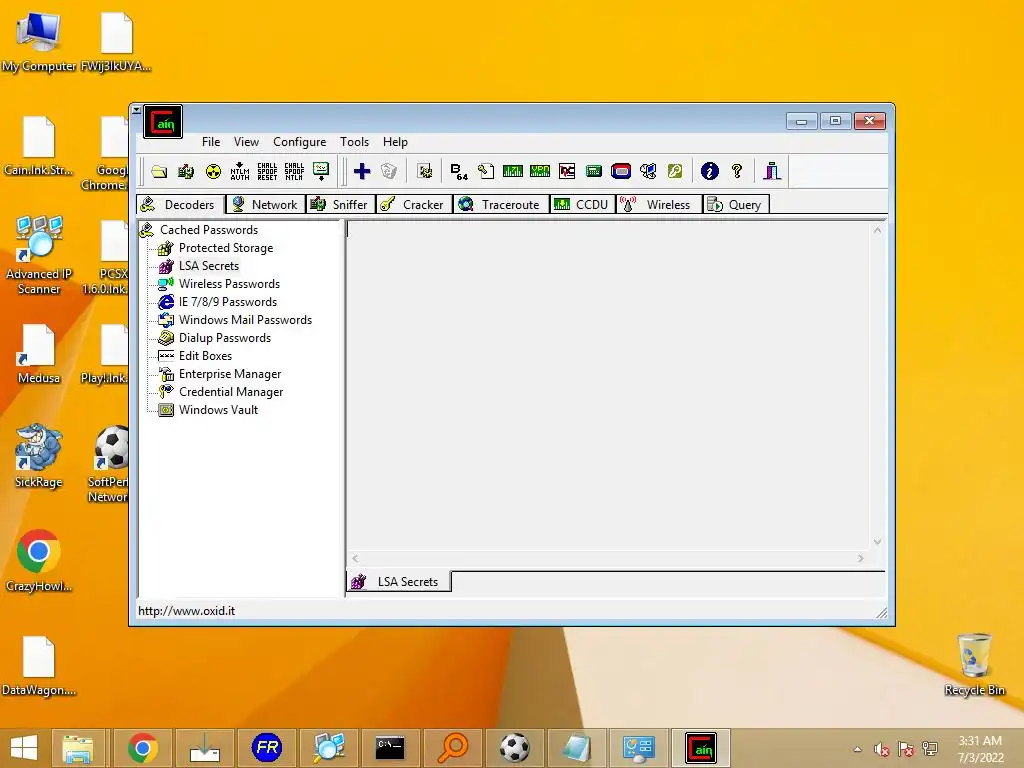Viewport: 1024px width, 768px height.
Task: Open the RSA SecurID token calculator icon
Action: pyautogui.click(x=620, y=172)
